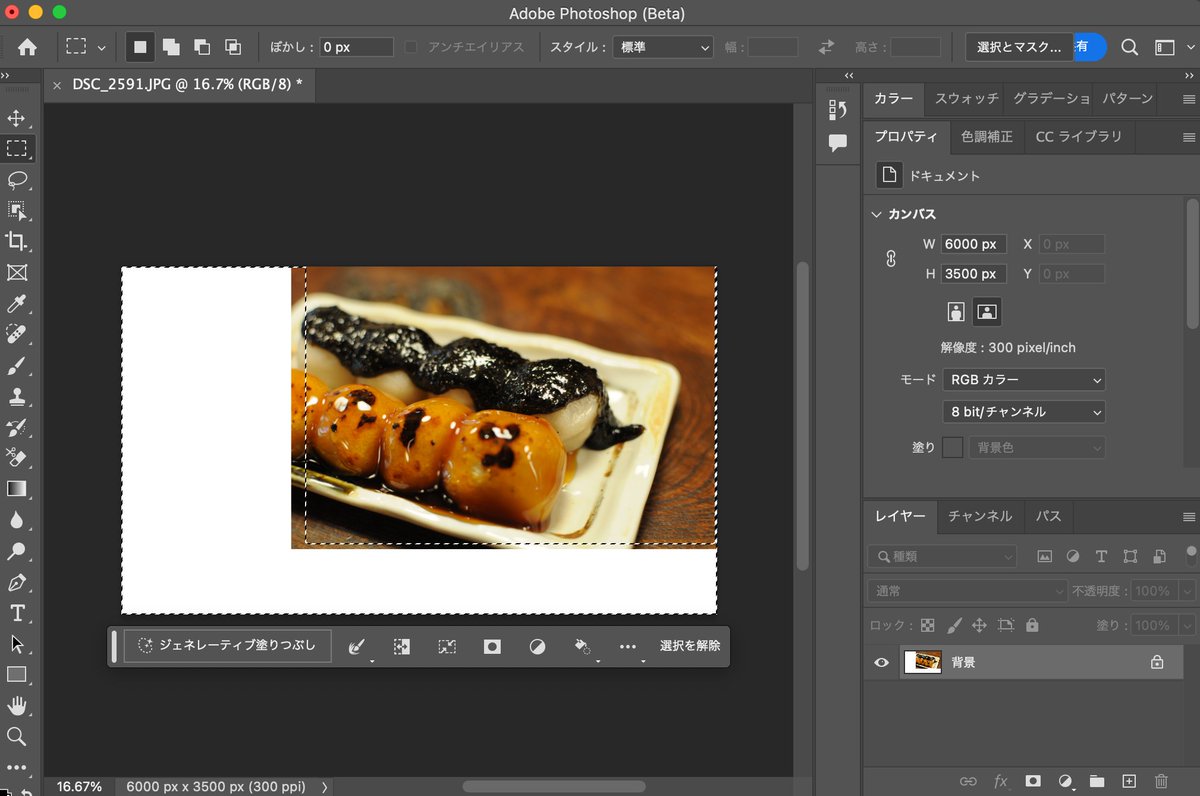Open the スタイル dropdown set to 標準
The image size is (1200, 796).
click(x=662, y=47)
